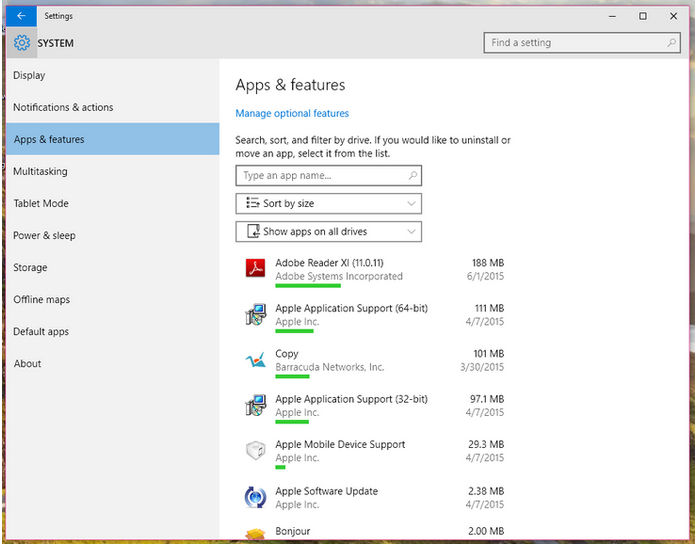Select the Bonjour entry name
The height and width of the screenshot is (544, 696).
click(x=293, y=531)
